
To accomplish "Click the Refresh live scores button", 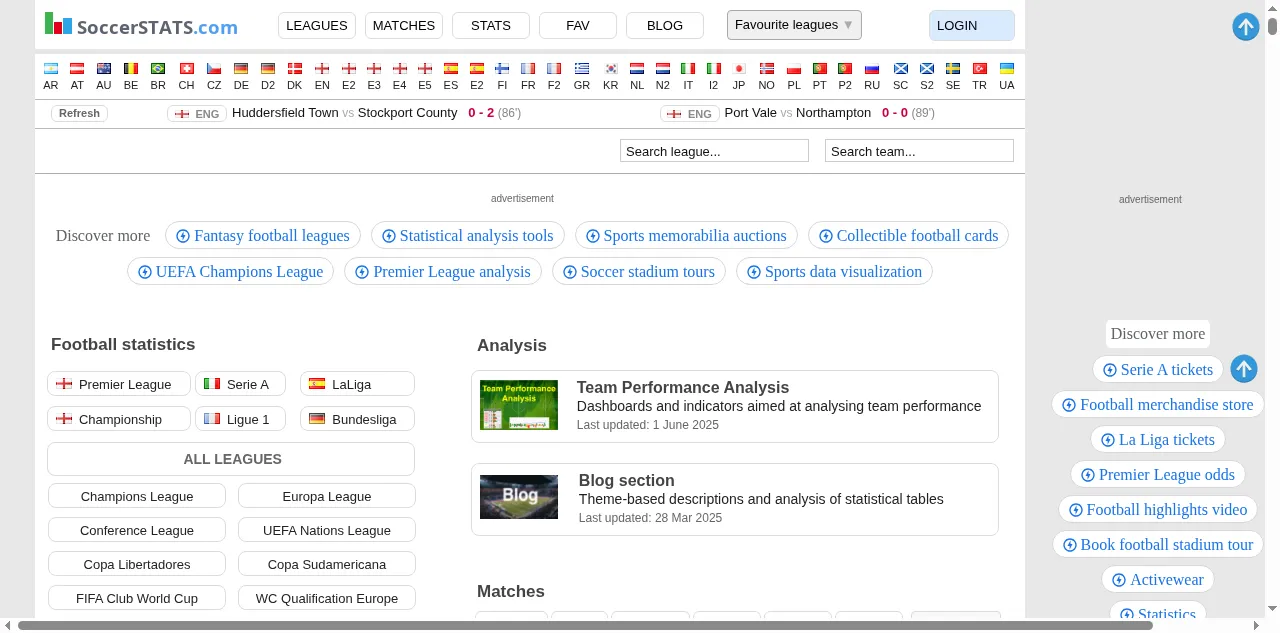I will pyautogui.click(x=79, y=114).
